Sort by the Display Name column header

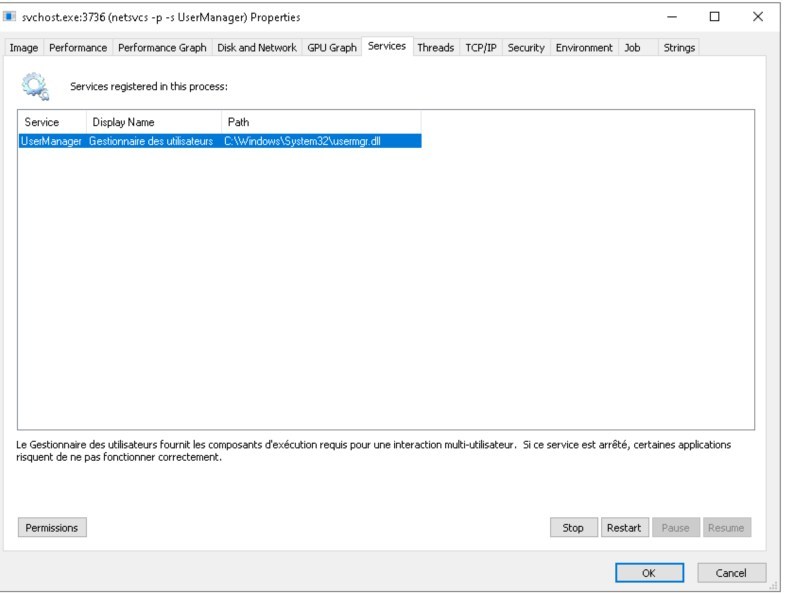click(x=154, y=122)
